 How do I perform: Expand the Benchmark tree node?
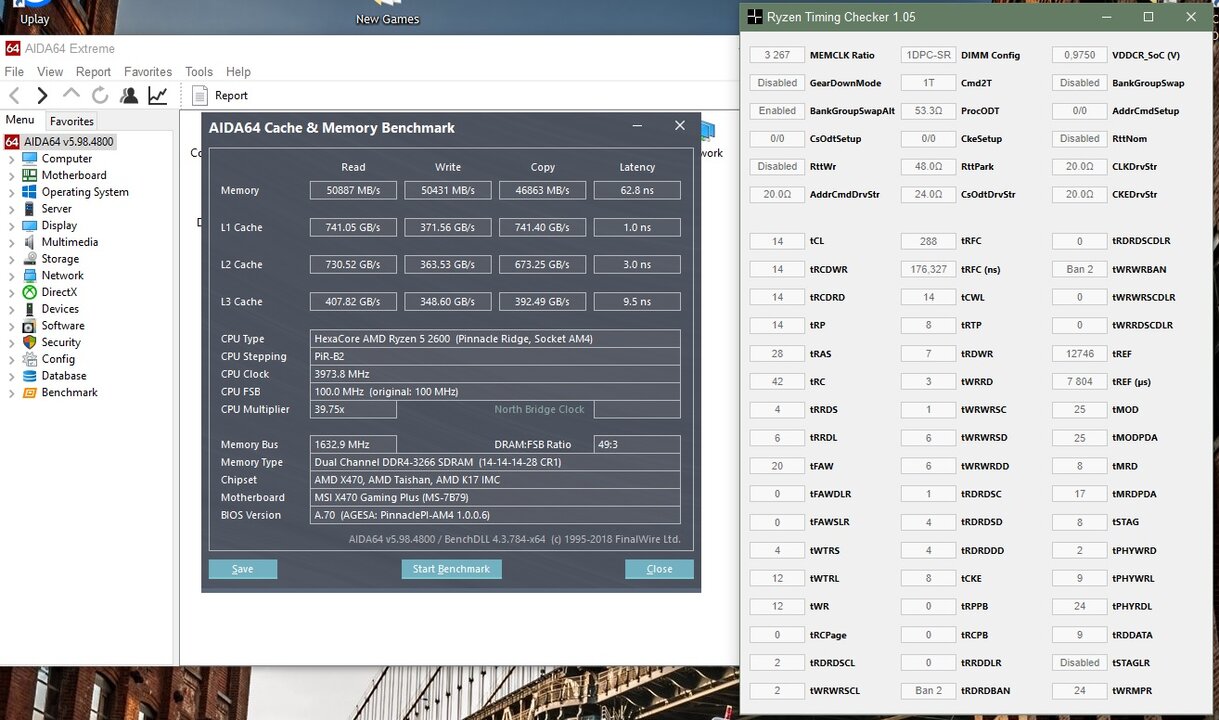click(x=11, y=393)
